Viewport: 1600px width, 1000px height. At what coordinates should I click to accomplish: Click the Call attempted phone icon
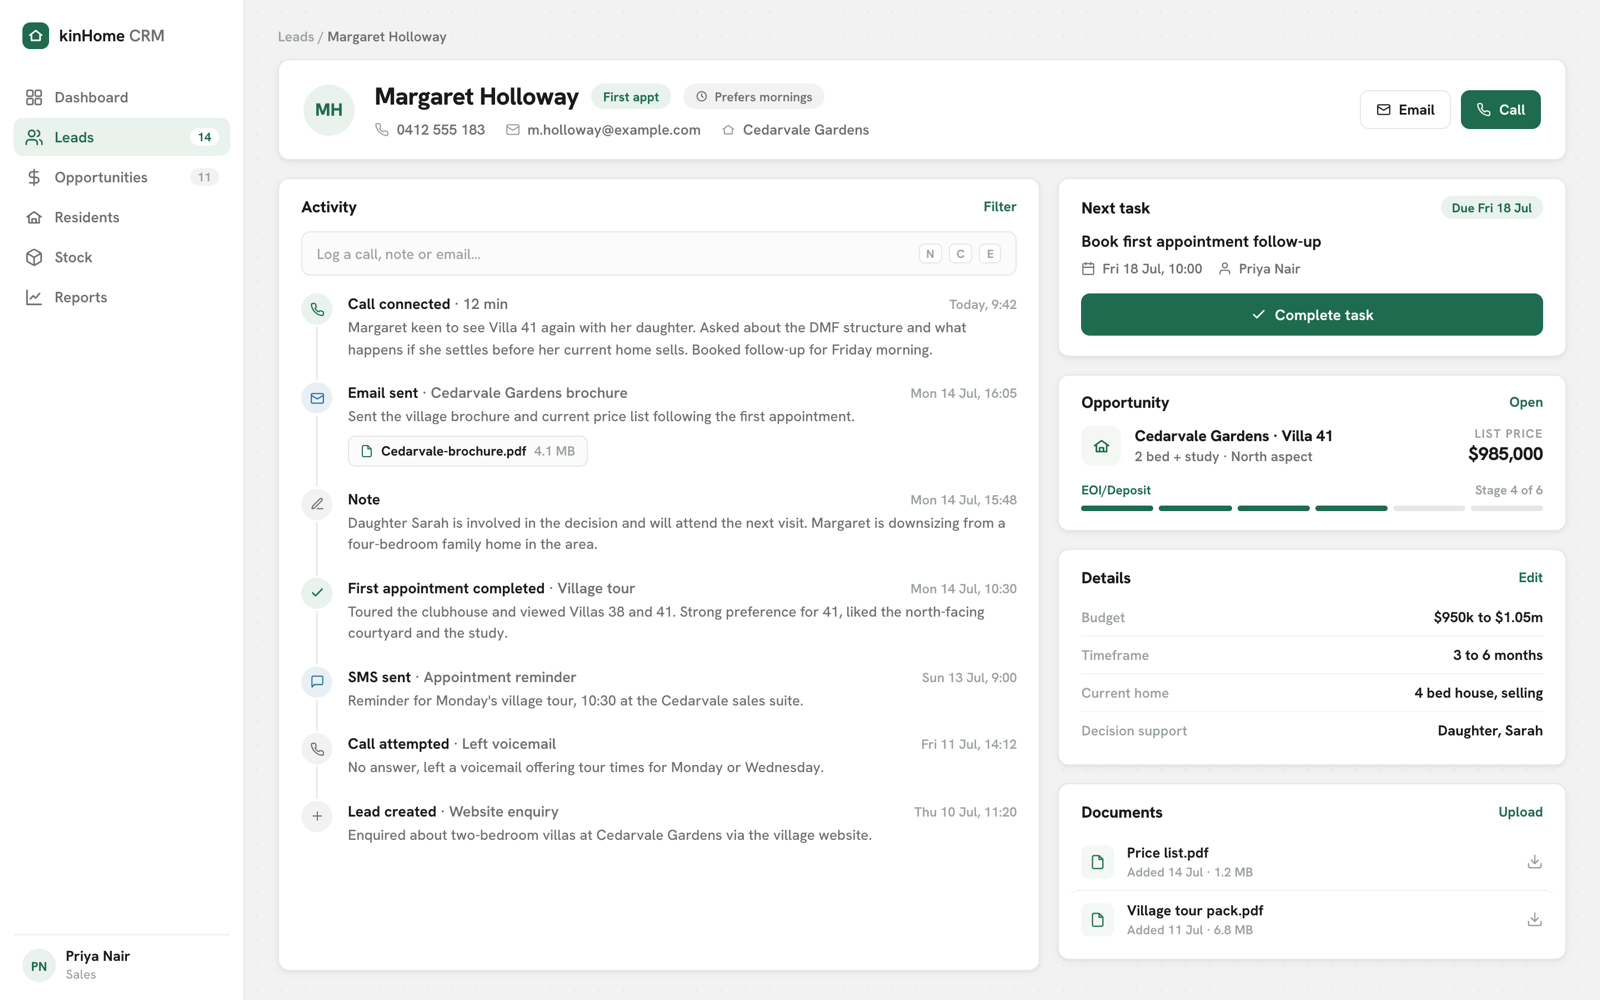coord(317,749)
